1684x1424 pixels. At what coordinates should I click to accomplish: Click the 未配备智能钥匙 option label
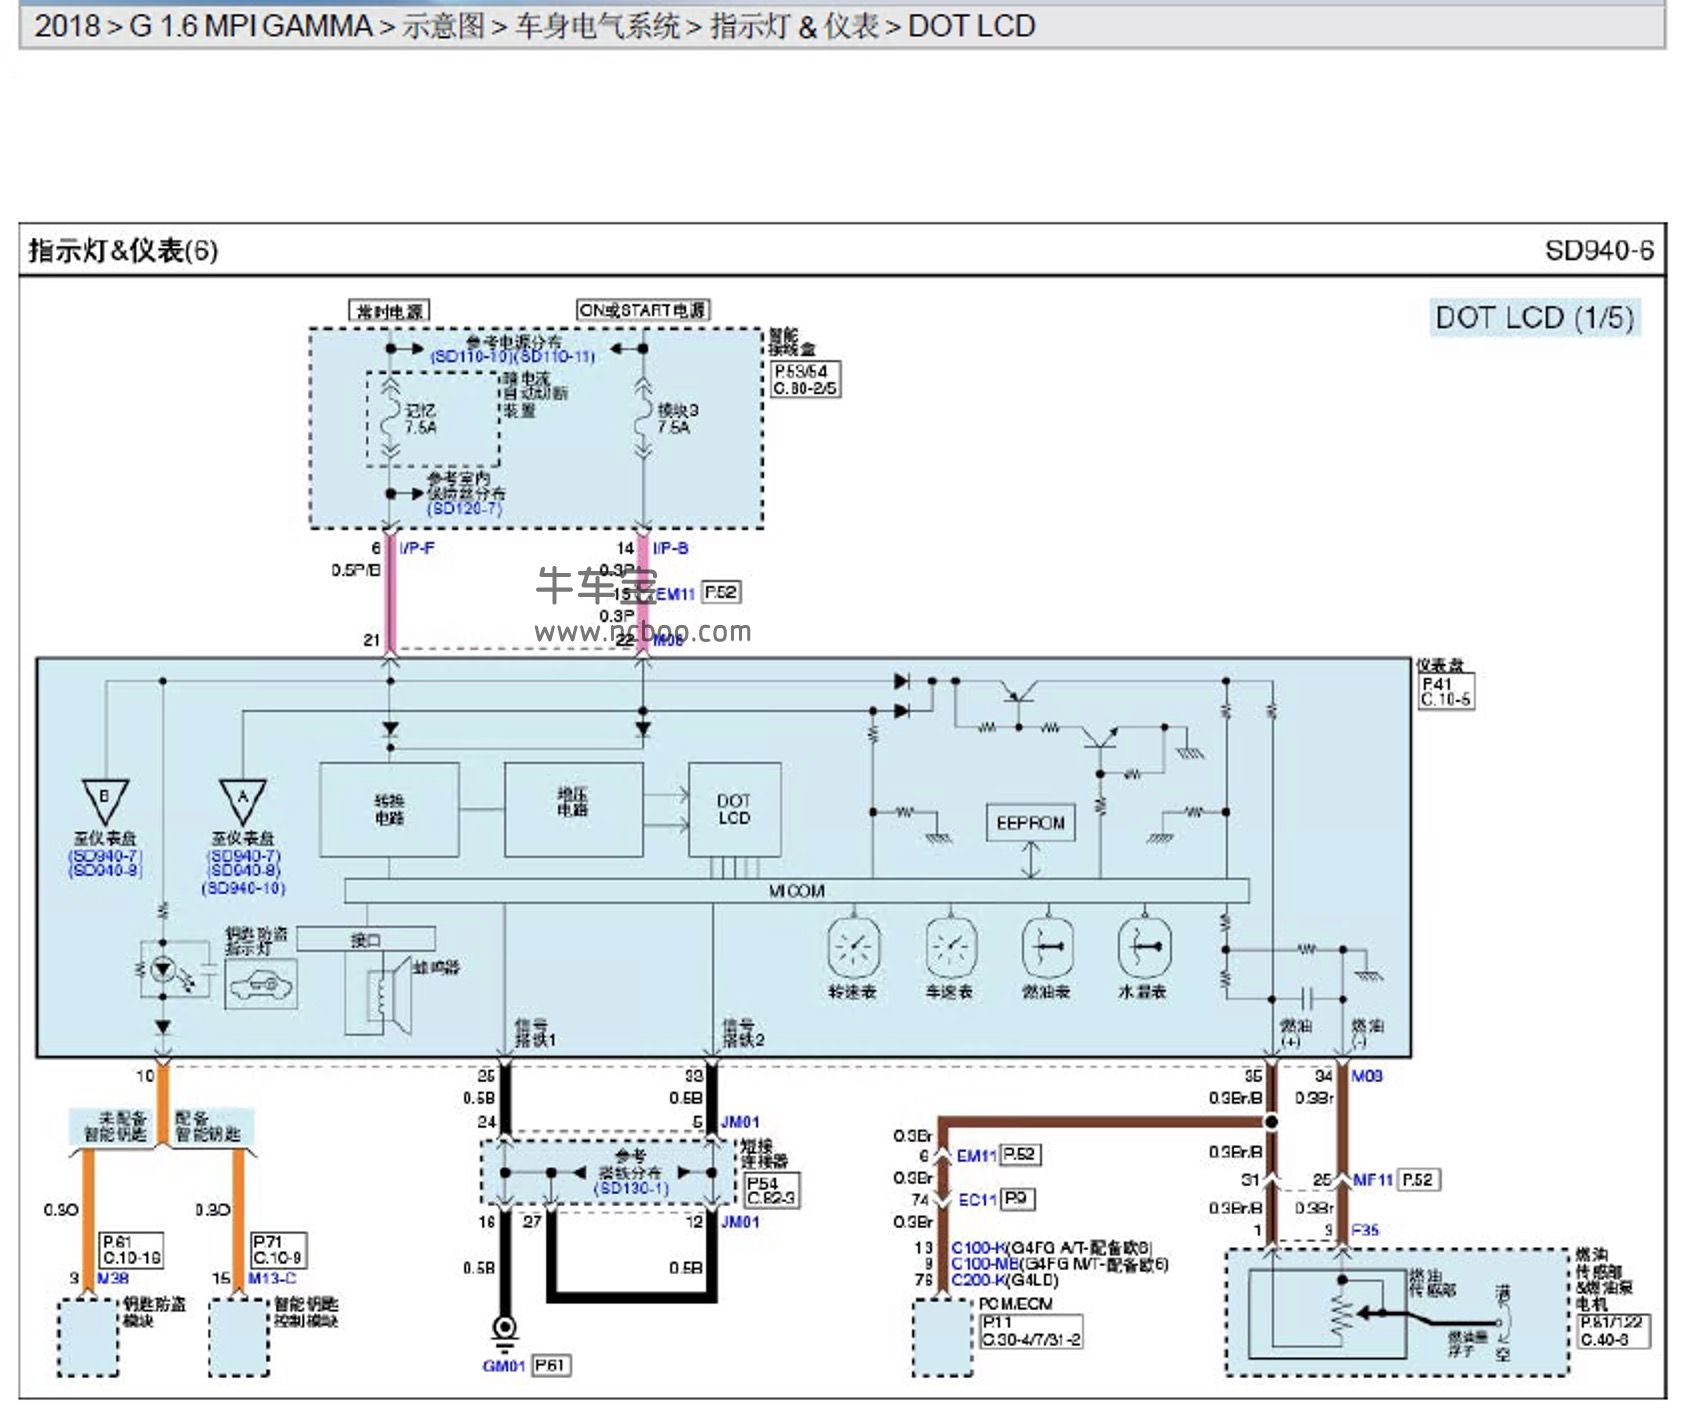coord(115,1126)
